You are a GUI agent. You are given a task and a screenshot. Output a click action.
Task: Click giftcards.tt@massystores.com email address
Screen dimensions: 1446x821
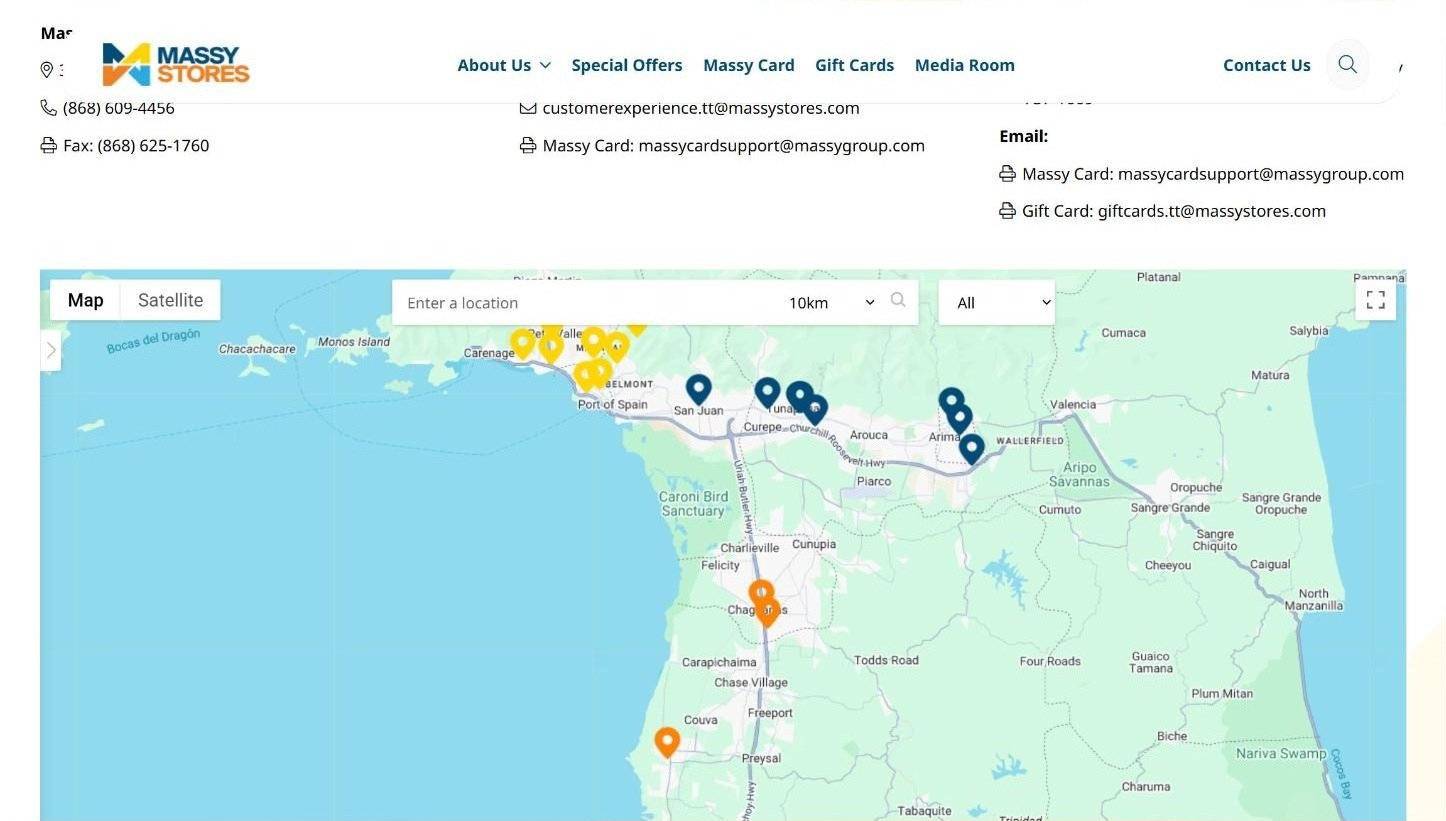[1212, 211]
